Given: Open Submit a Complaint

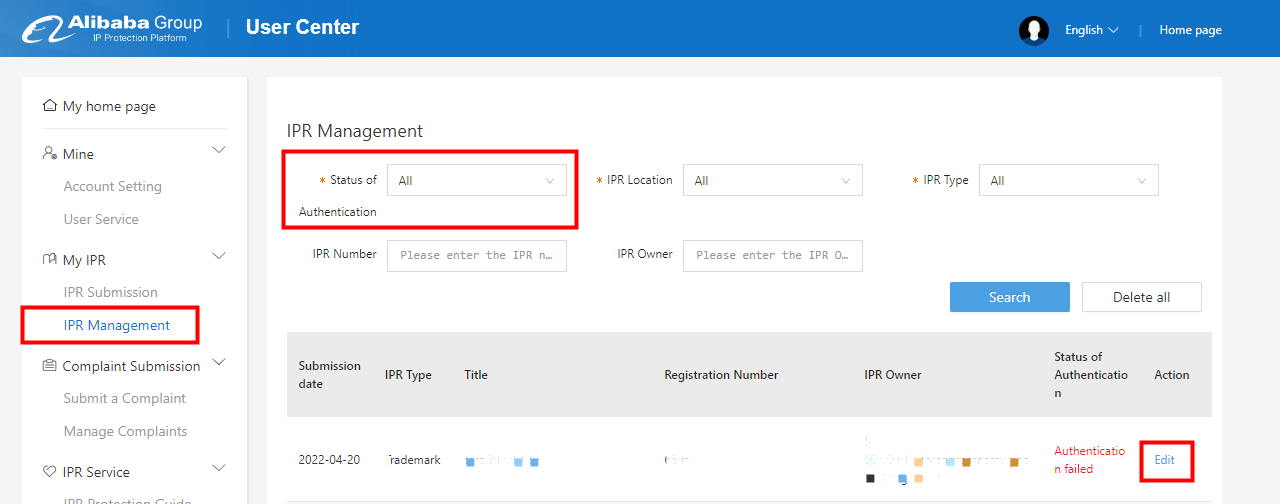Looking at the screenshot, I should [x=124, y=398].
